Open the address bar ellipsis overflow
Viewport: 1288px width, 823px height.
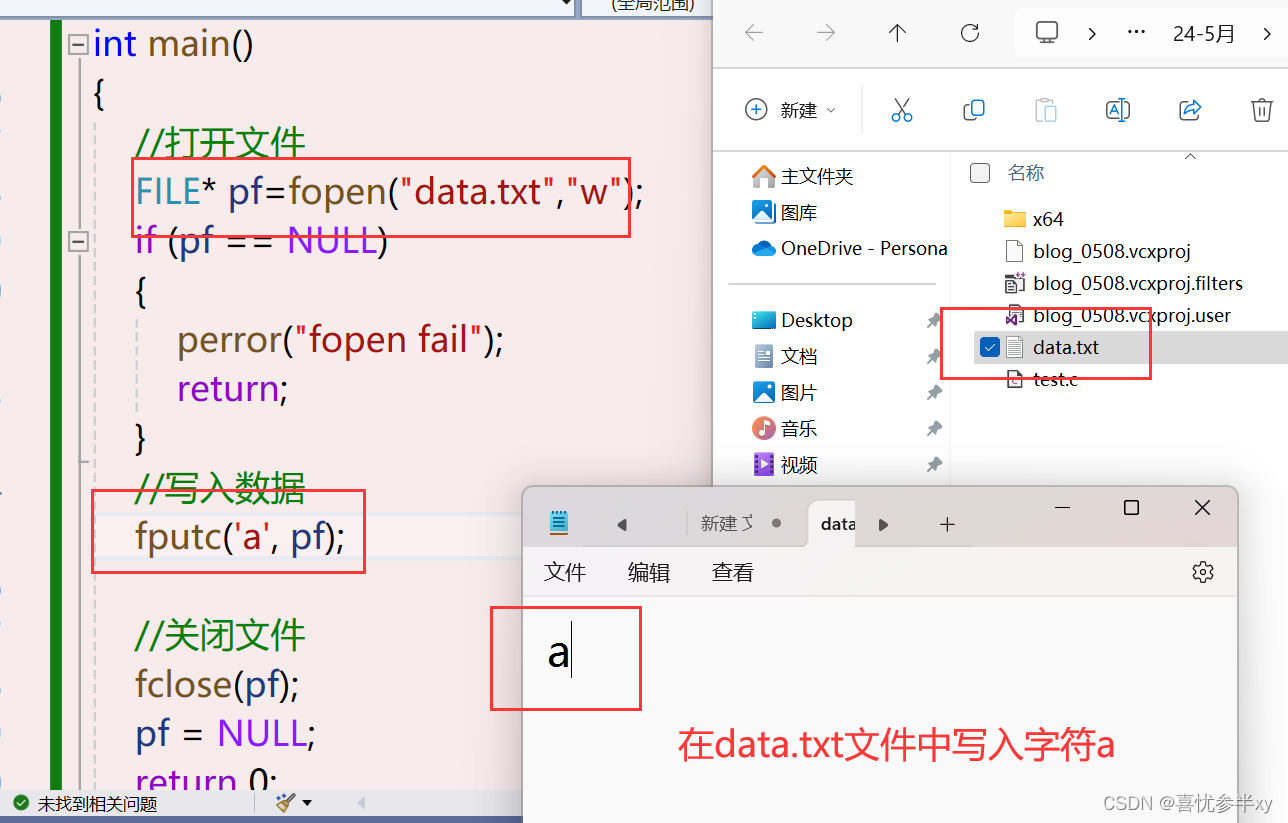point(1136,33)
